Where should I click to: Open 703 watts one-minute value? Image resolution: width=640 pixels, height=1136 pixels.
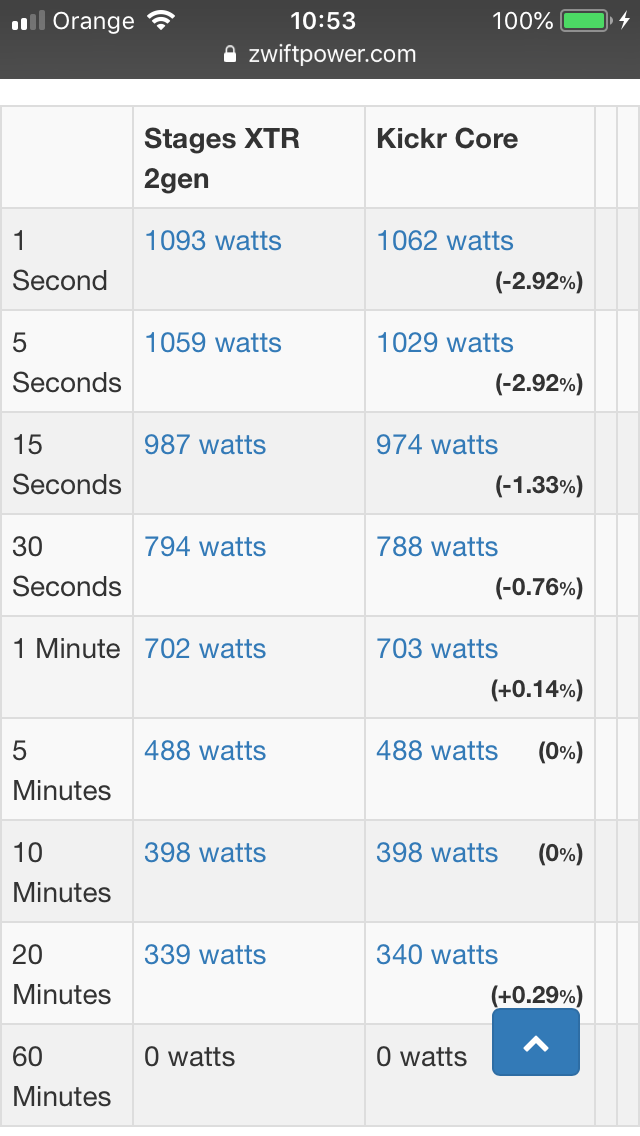[437, 649]
